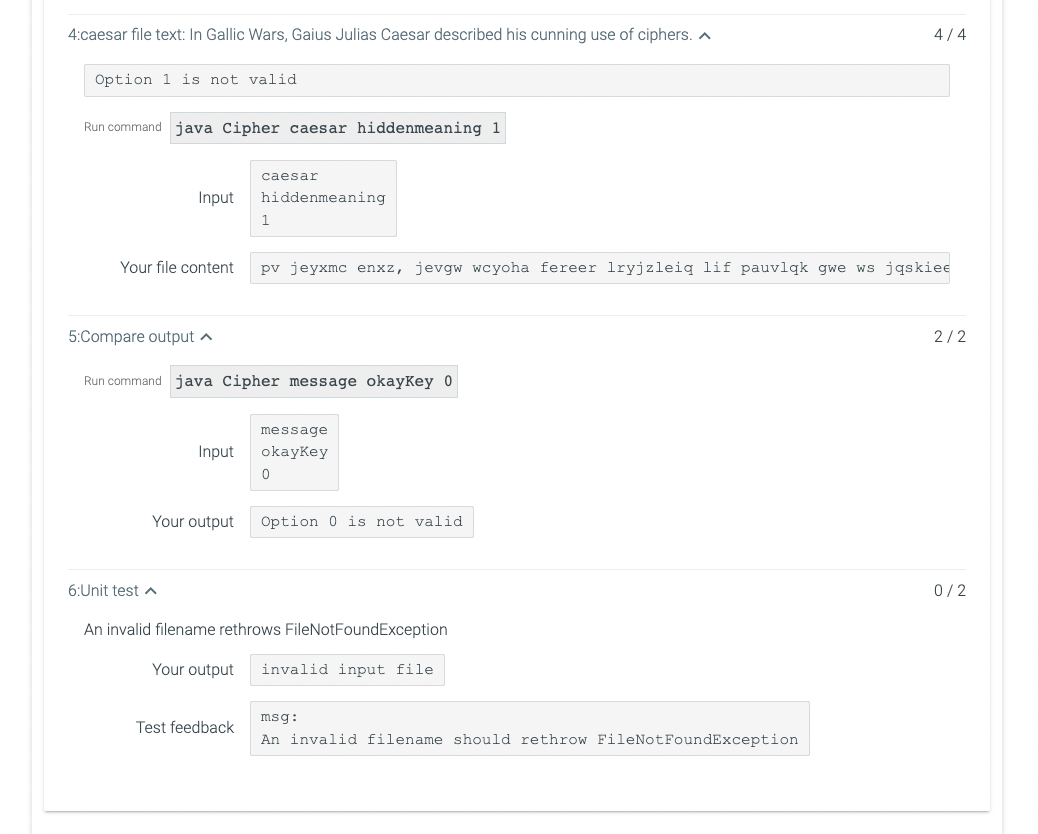Click the "4 / 4" score label

(x=950, y=34)
